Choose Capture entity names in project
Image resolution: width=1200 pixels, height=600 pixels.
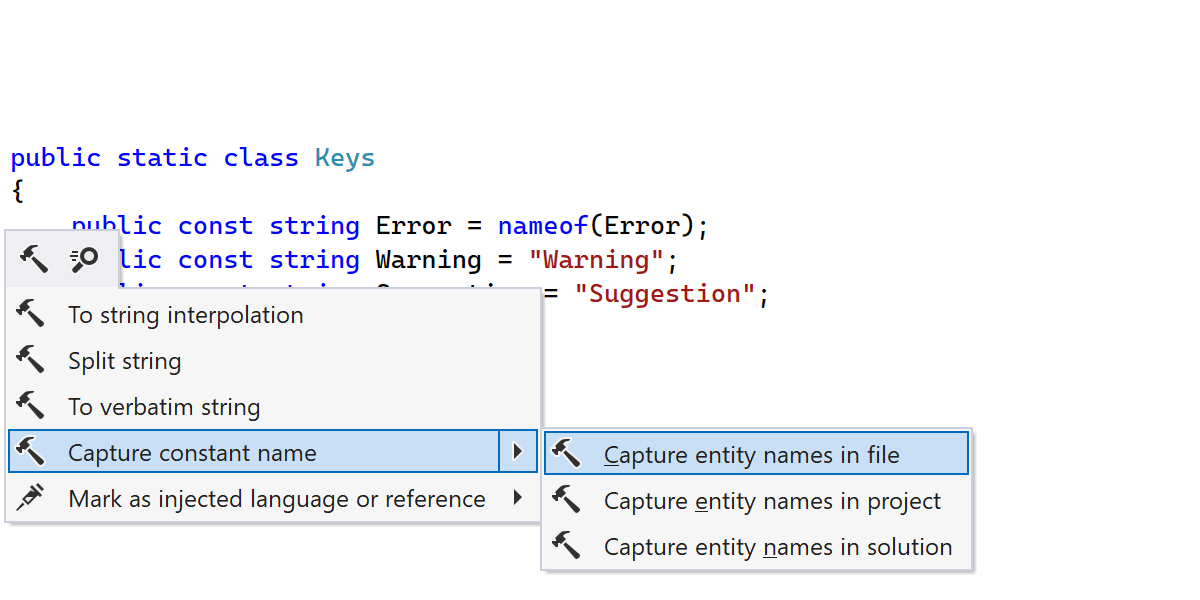coord(772,501)
